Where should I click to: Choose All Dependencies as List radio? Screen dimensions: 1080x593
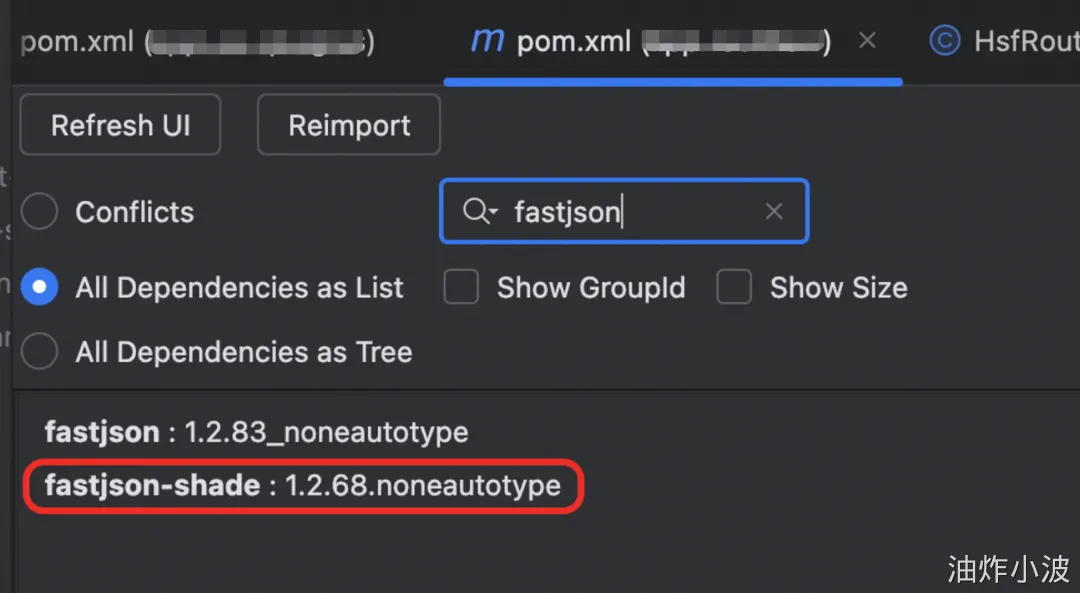click(x=40, y=288)
